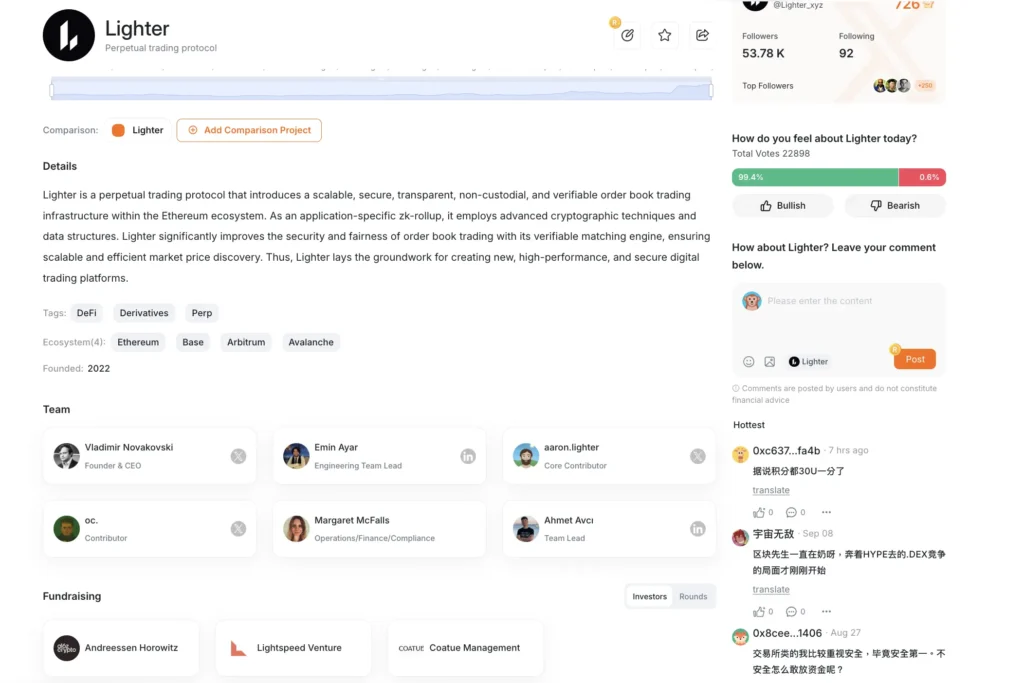The width and height of the screenshot is (1024, 683).
Task: Open Margaret McFalls' avatar photo
Action: tap(296, 529)
